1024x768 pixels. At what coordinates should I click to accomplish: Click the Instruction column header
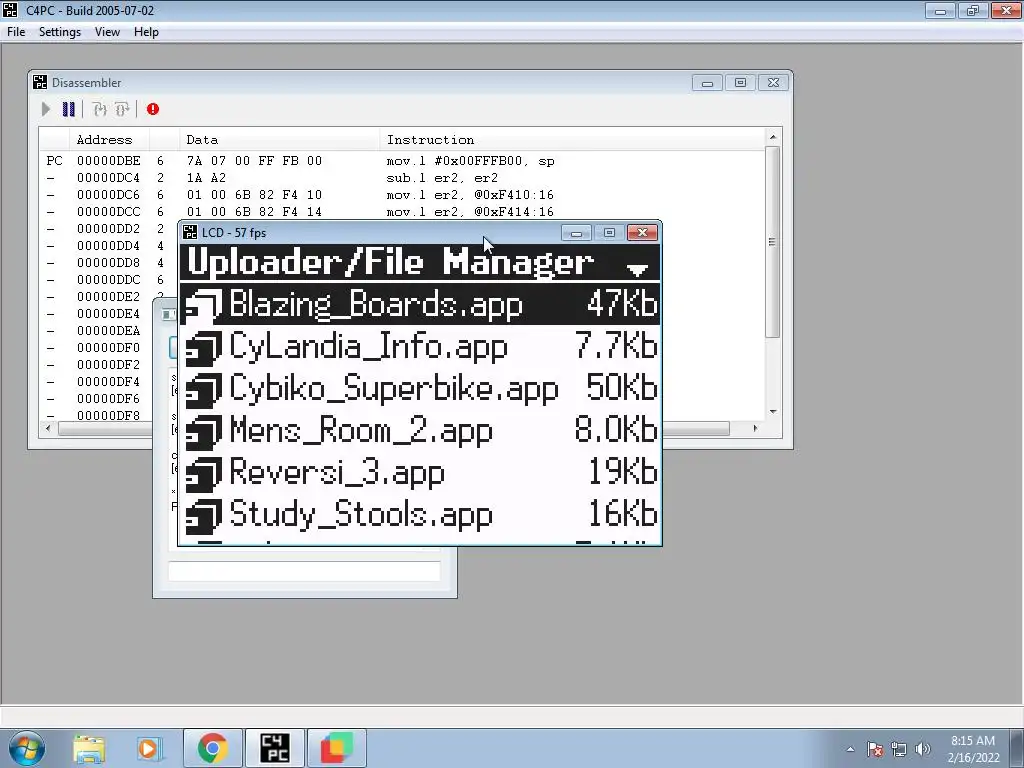(x=571, y=140)
